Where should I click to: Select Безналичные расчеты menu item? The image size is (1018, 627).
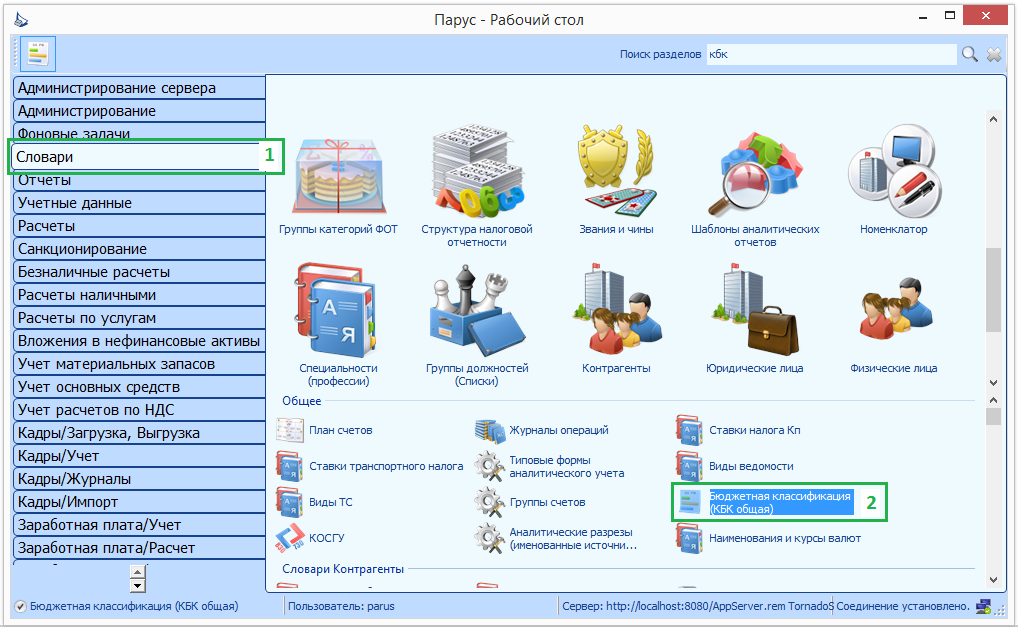click(139, 272)
